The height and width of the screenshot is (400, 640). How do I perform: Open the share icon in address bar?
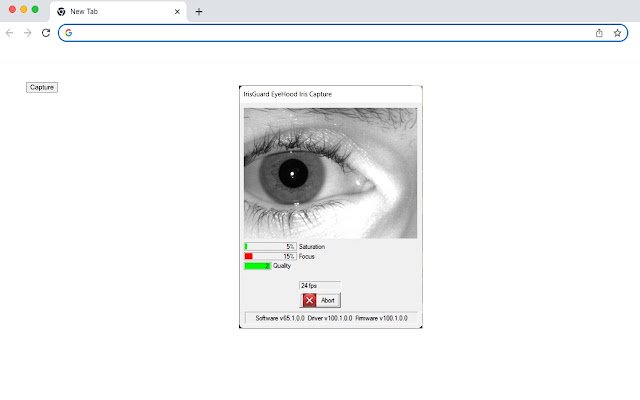(x=599, y=33)
